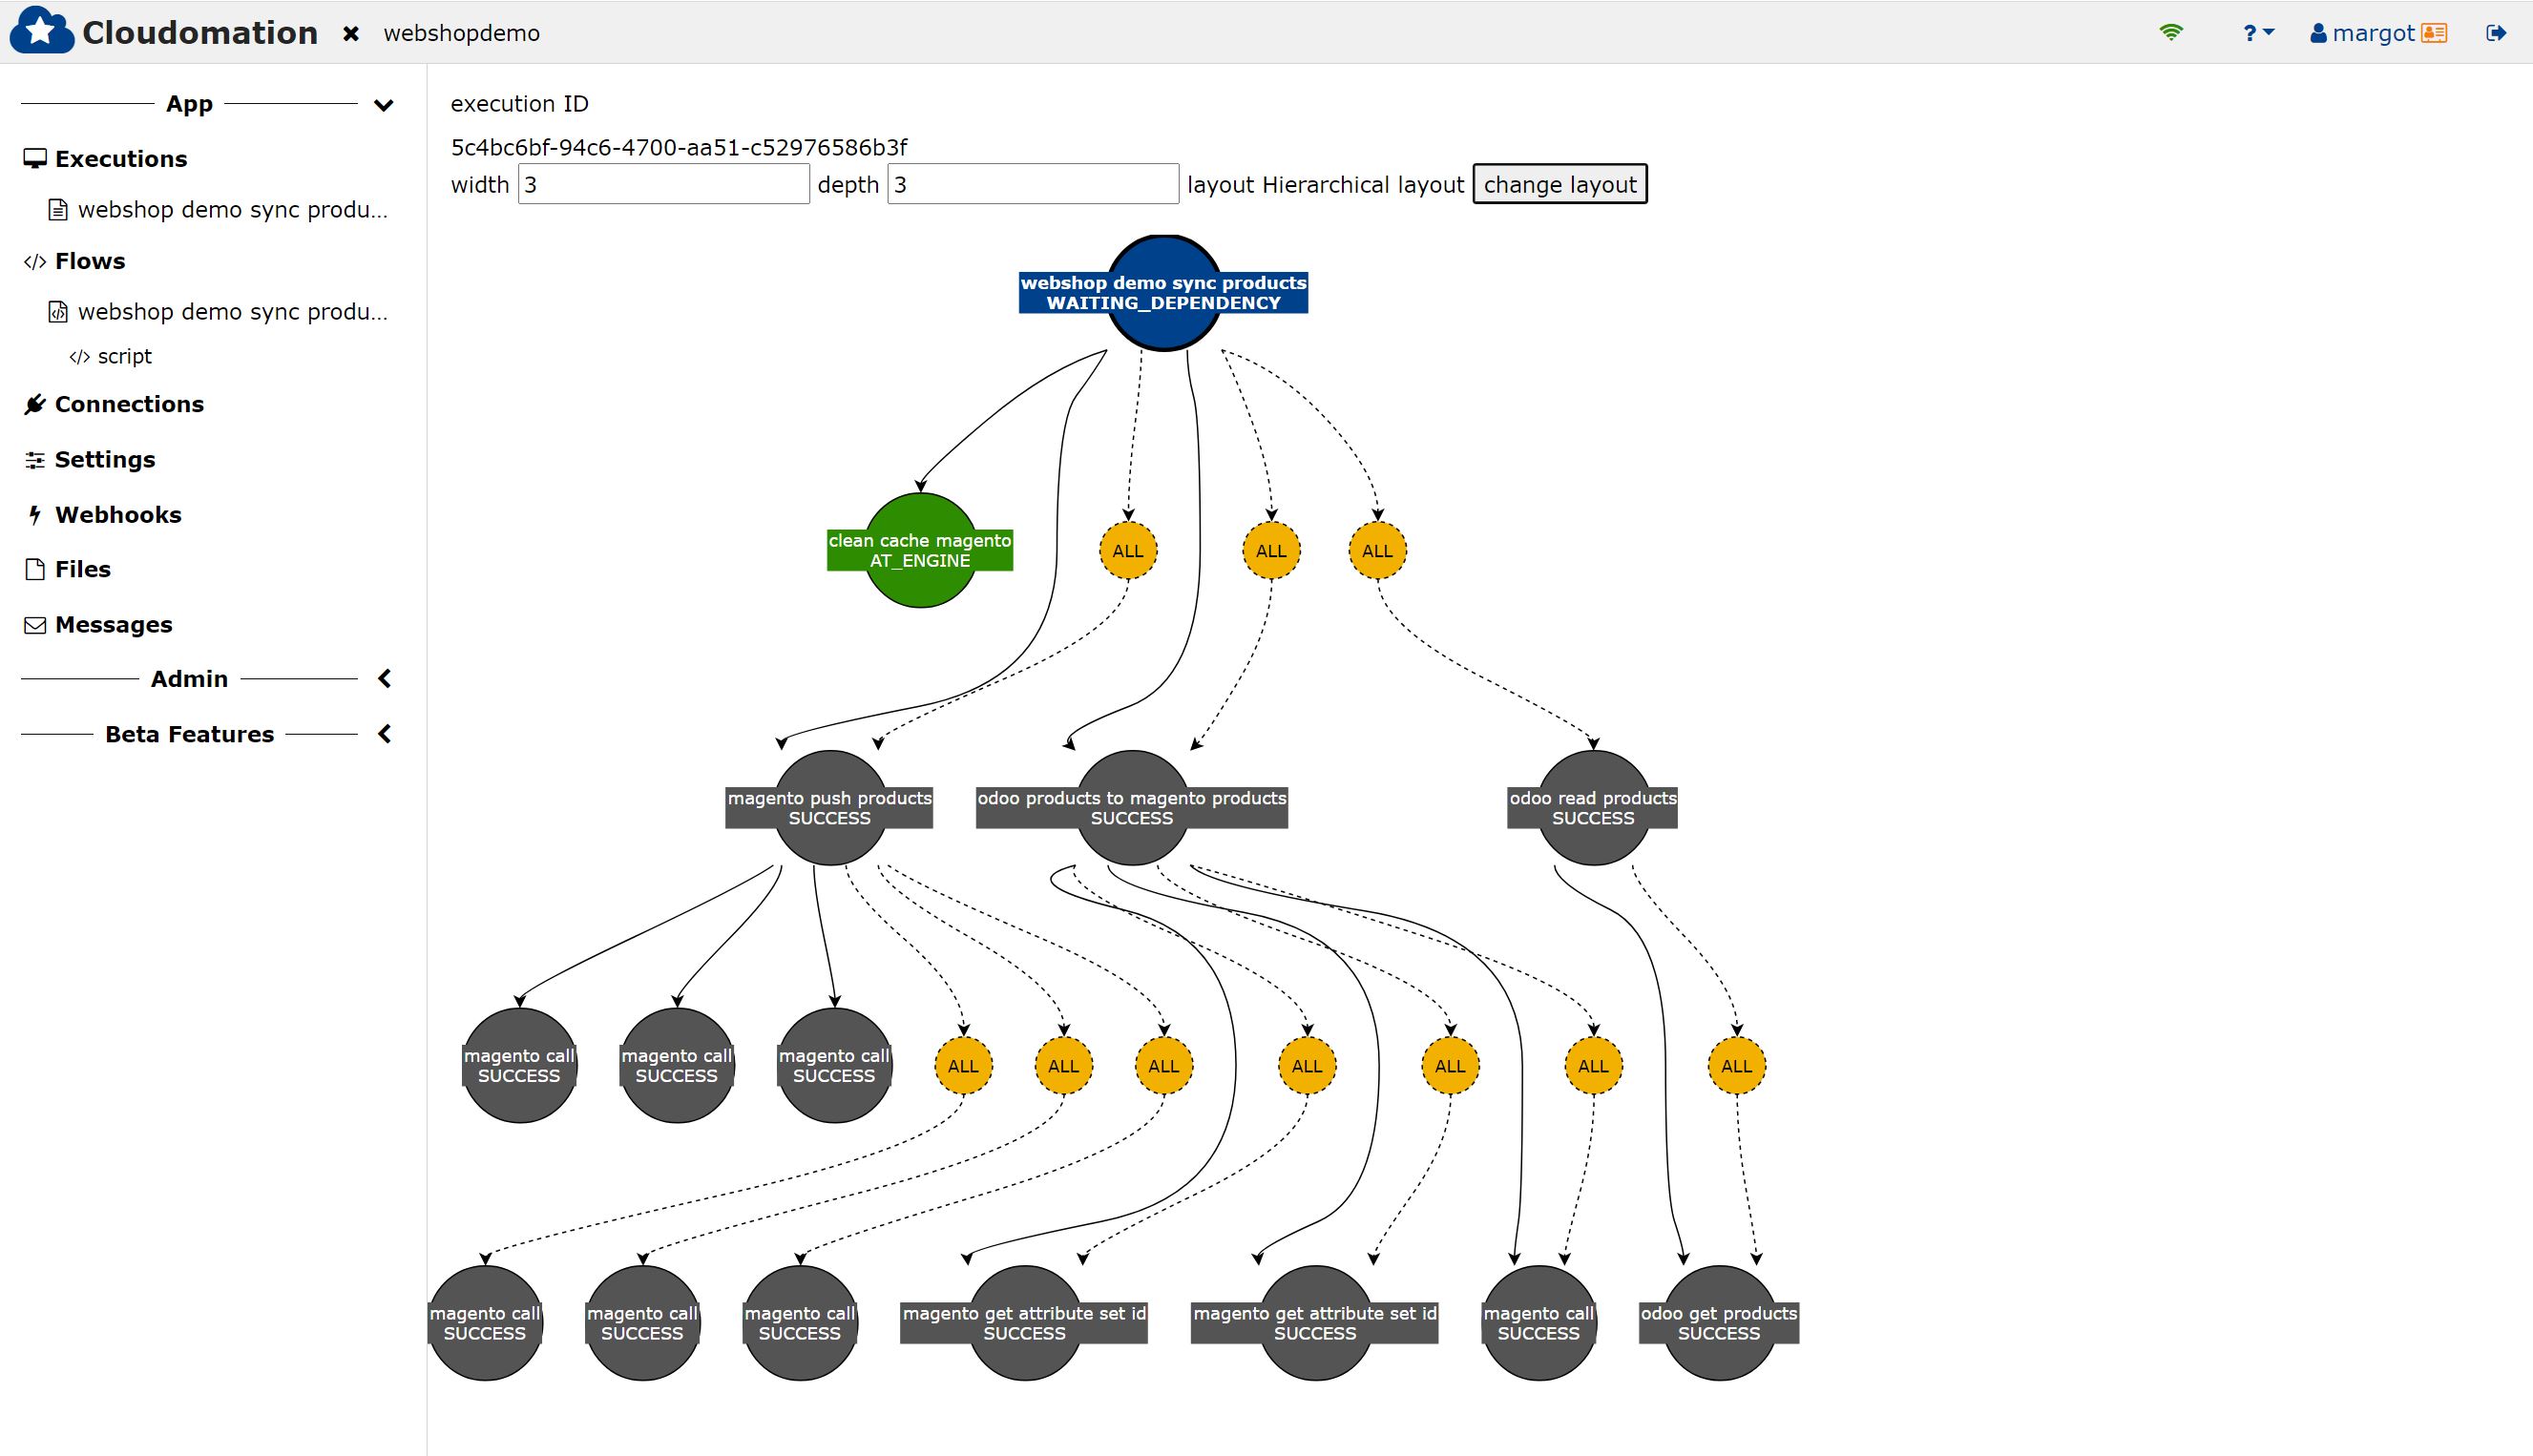Image resolution: width=2533 pixels, height=1456 pixels.
Task: Click the Files document icon
Action: click(x=35, y=569)
